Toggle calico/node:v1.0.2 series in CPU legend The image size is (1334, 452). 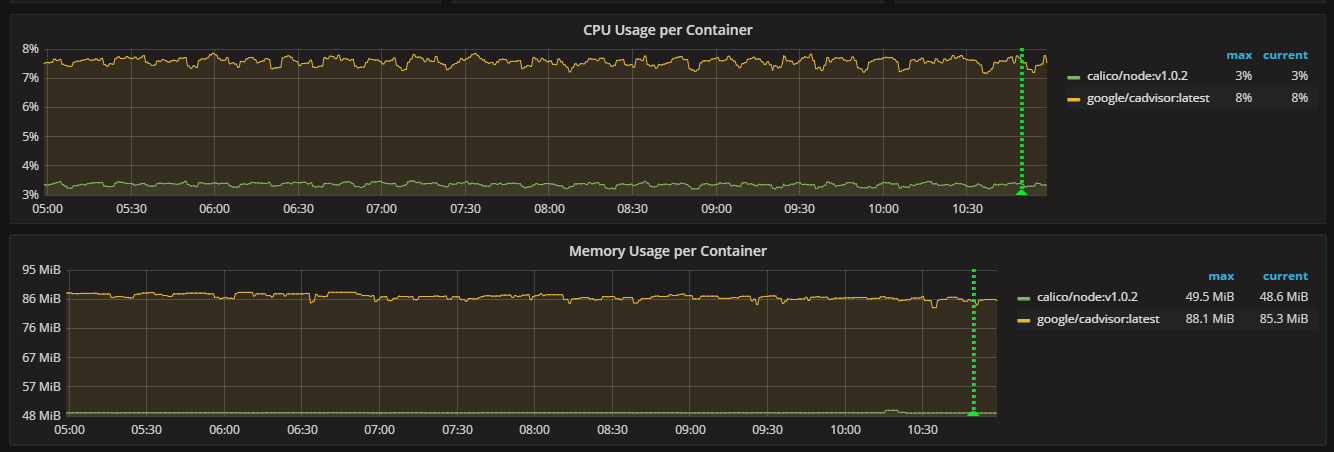click(x=1139, y=76)
